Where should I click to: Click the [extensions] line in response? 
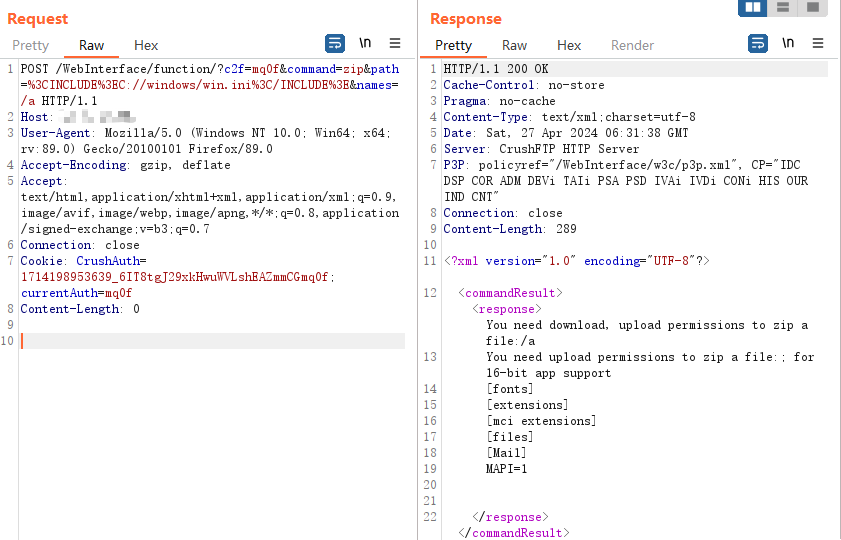click(527, 405)
